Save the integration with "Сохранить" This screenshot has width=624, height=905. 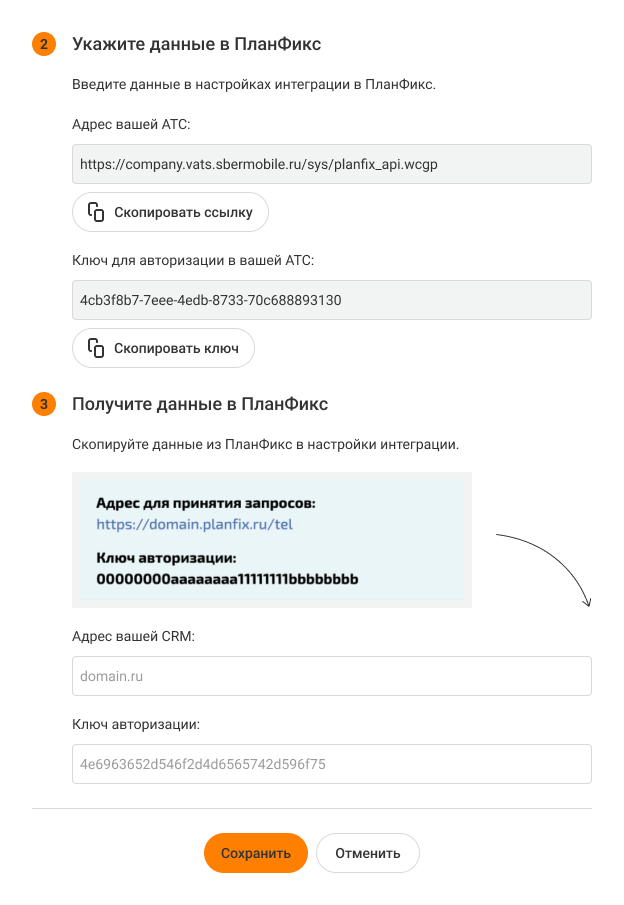[x=256, y=853]
